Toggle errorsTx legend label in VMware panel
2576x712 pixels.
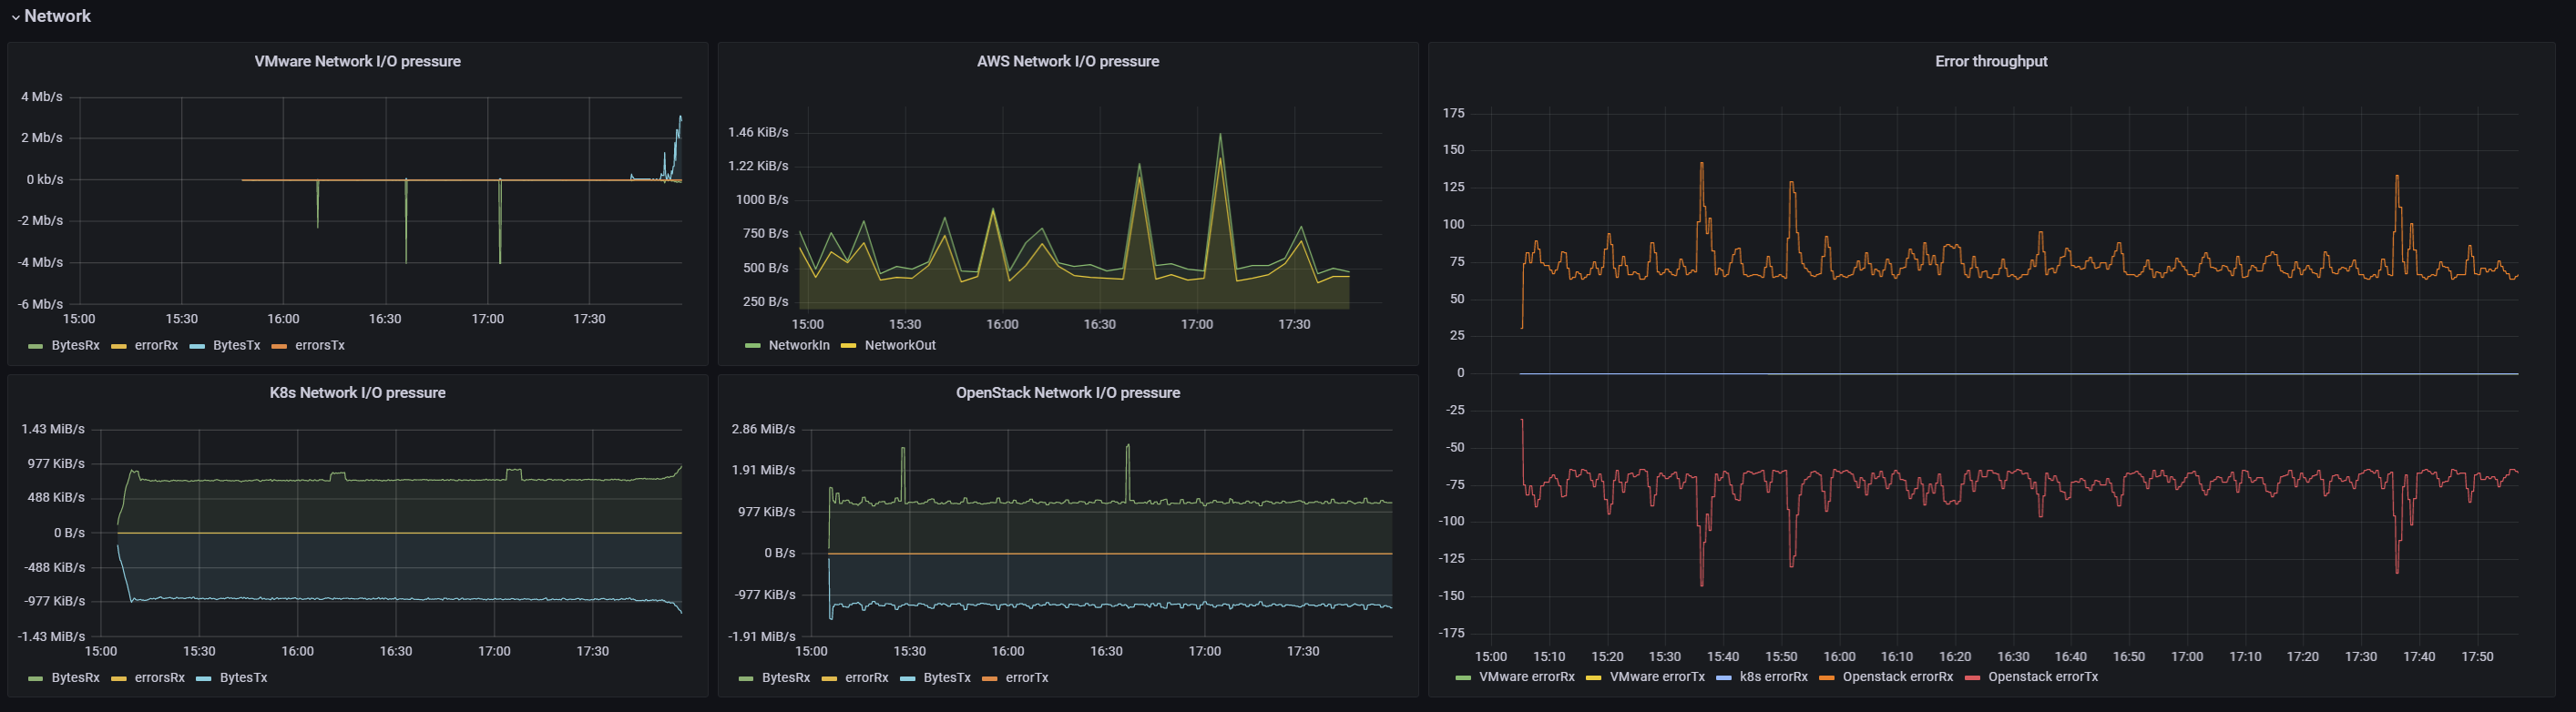pyautogui.click(x=319, y=345)
